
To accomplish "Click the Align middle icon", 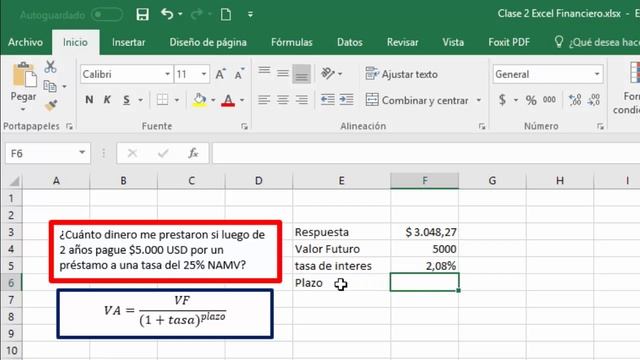I will click(x=282, y=73).
